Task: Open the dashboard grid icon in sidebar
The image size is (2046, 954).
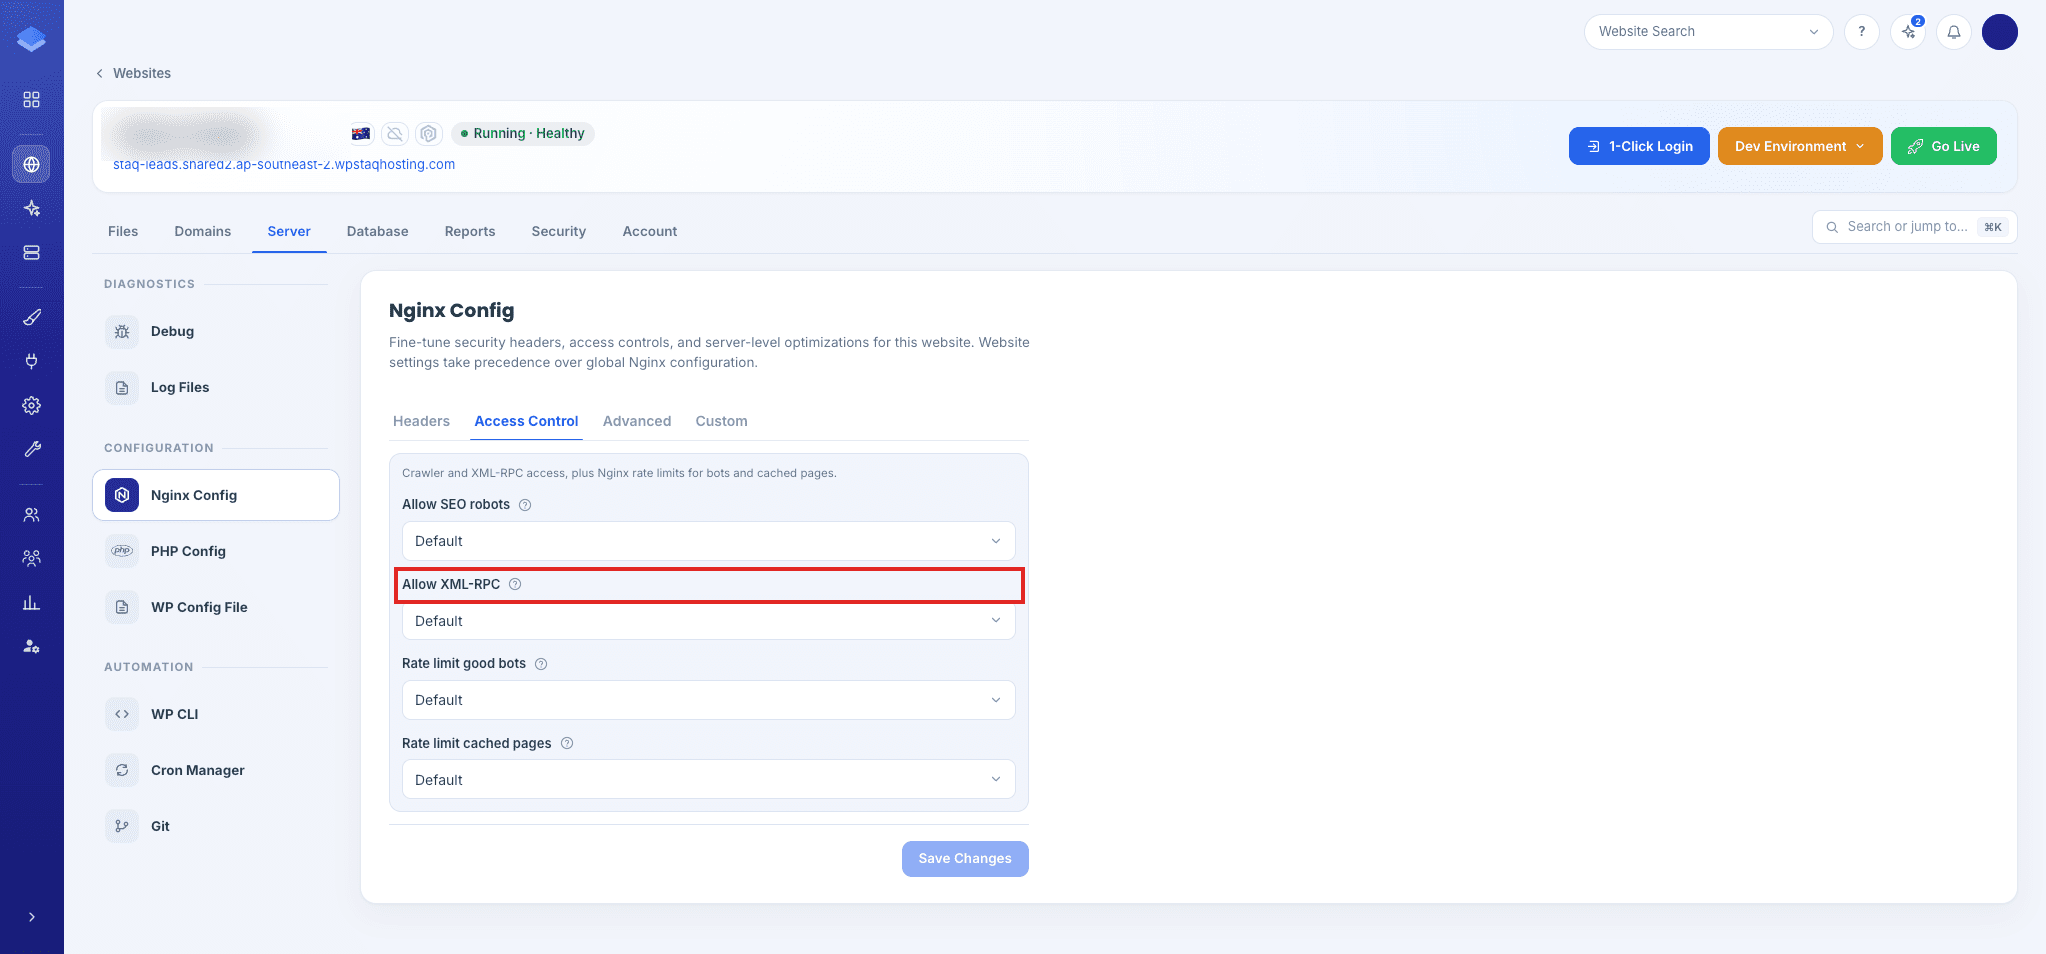Action: point(32,100)
